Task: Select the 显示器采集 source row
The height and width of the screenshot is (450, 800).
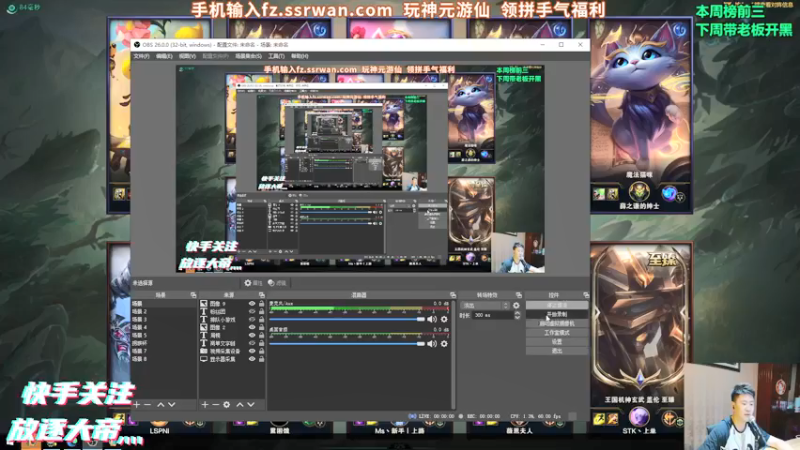Action: click(x=232, y=359)
